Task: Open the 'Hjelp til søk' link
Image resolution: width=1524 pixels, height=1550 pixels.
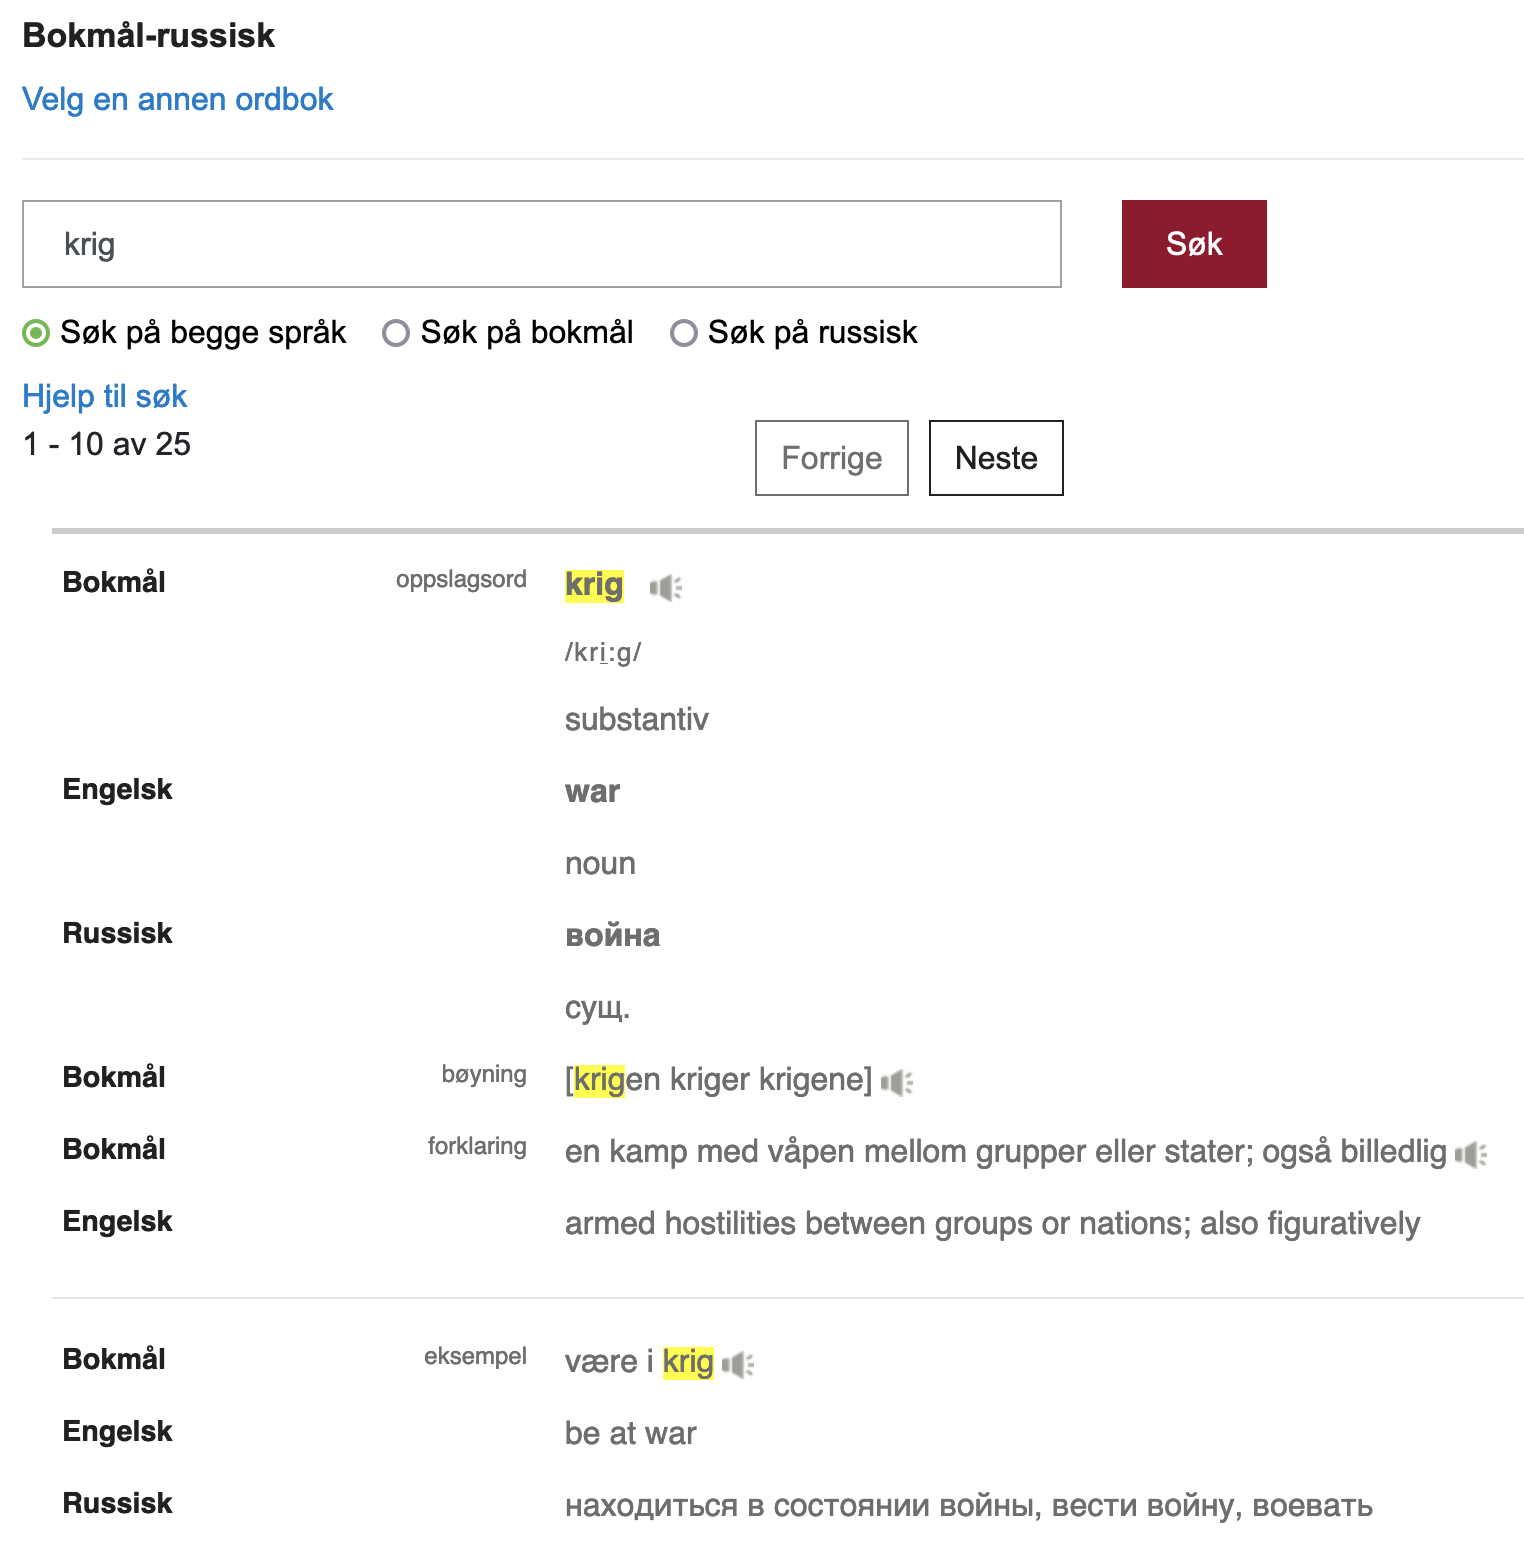Action: click(x=105, y=396)
